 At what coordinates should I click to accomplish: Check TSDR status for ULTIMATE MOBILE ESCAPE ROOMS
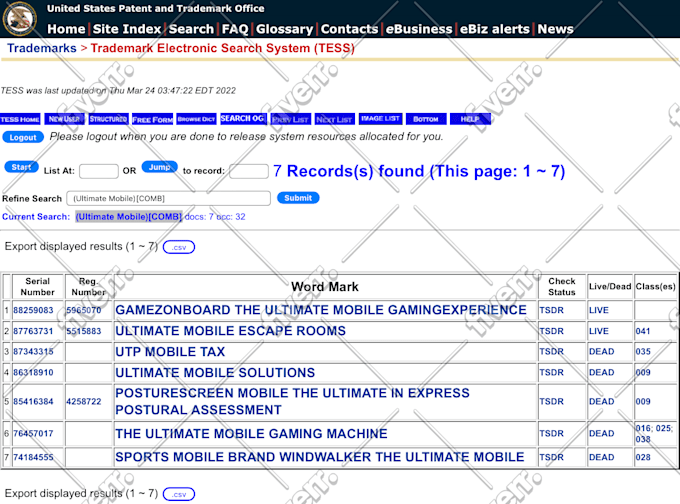(552, 331)
